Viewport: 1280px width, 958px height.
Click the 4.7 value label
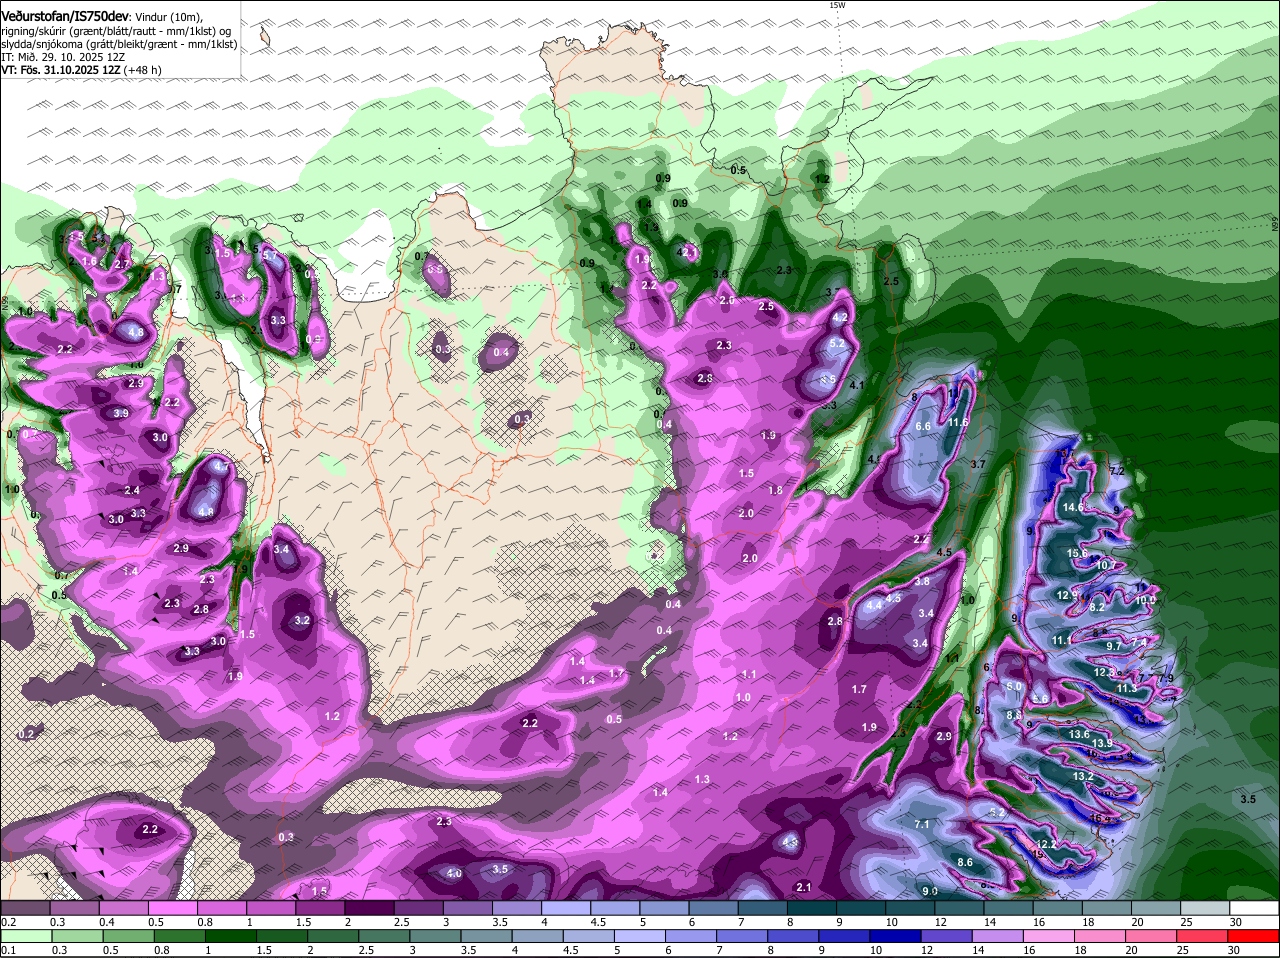click(222, 467)
